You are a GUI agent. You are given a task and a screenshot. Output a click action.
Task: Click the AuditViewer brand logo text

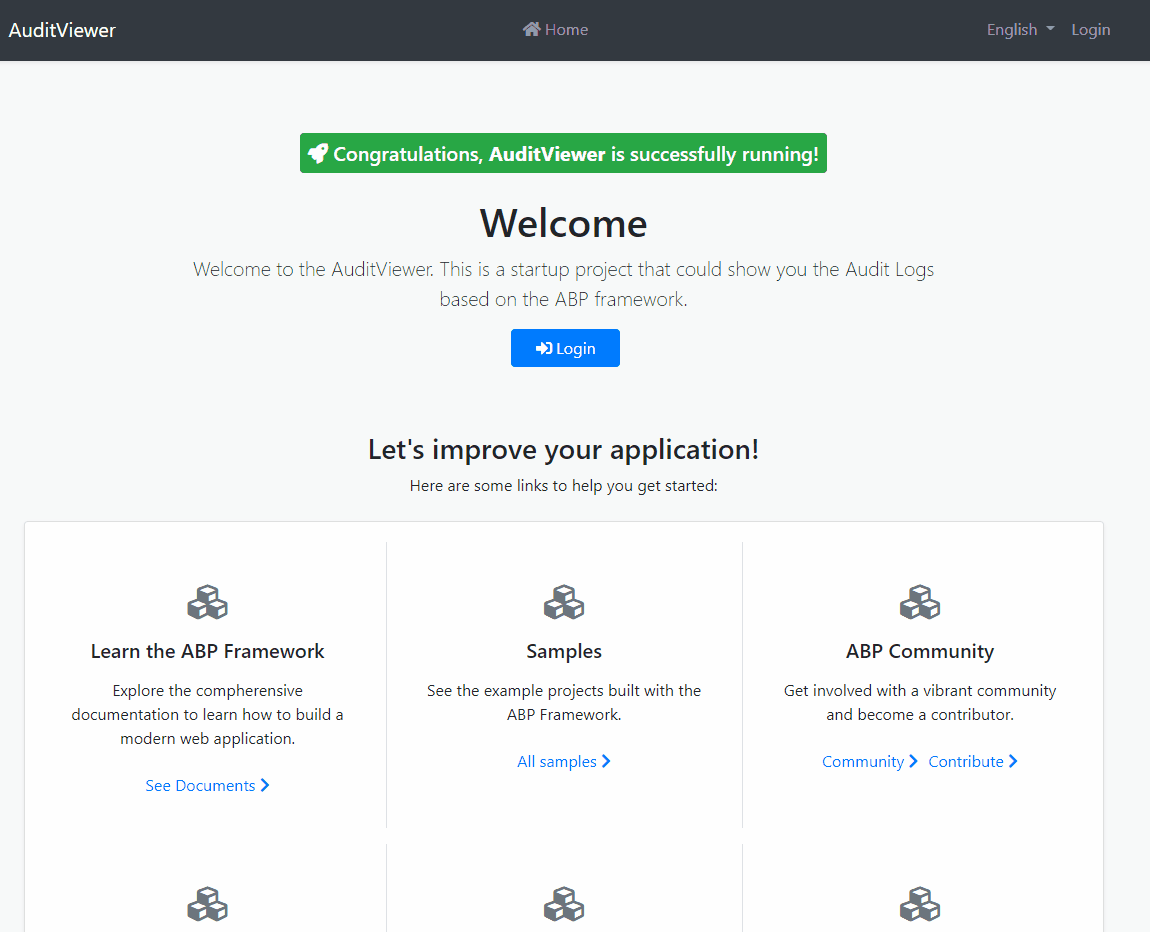62,30
